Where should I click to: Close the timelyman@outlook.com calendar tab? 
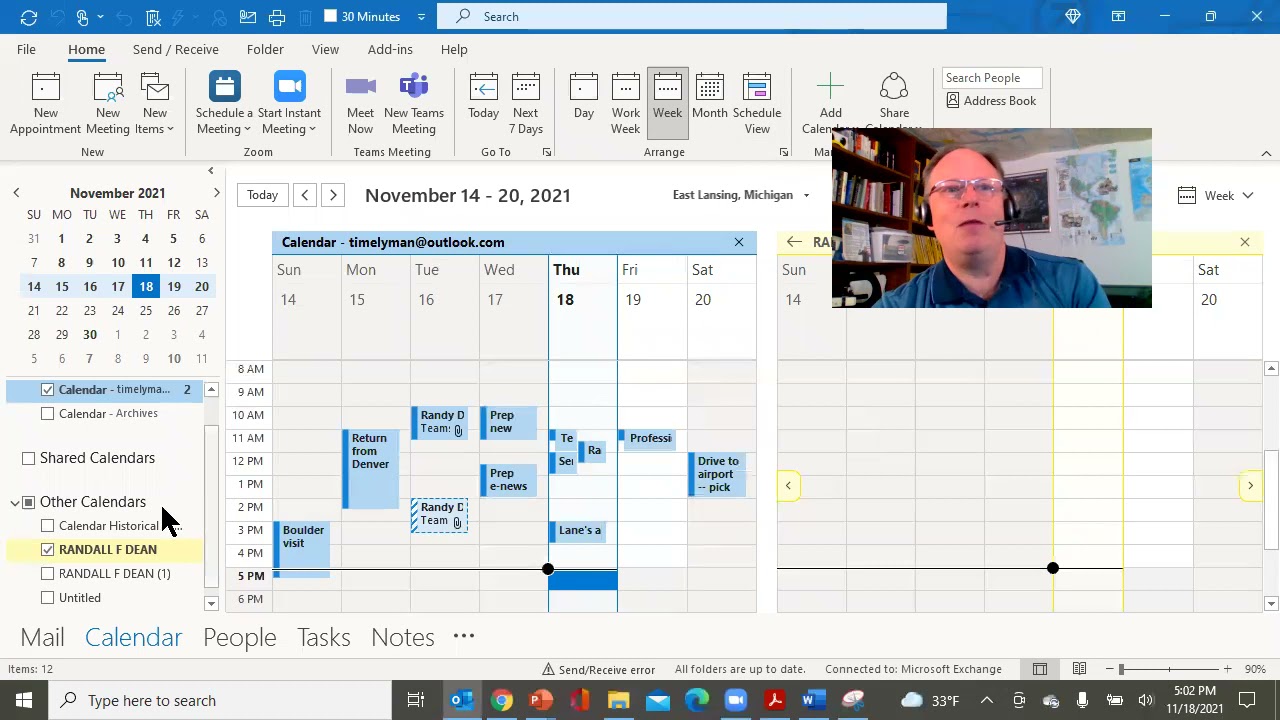tap(739, 242)
